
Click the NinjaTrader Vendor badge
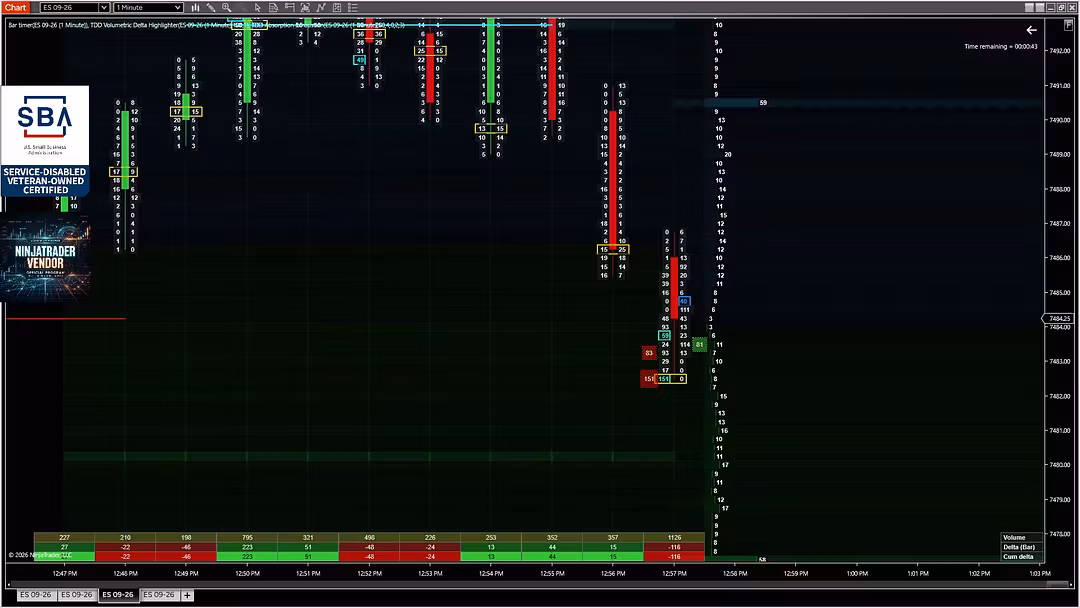coord(45,259)
